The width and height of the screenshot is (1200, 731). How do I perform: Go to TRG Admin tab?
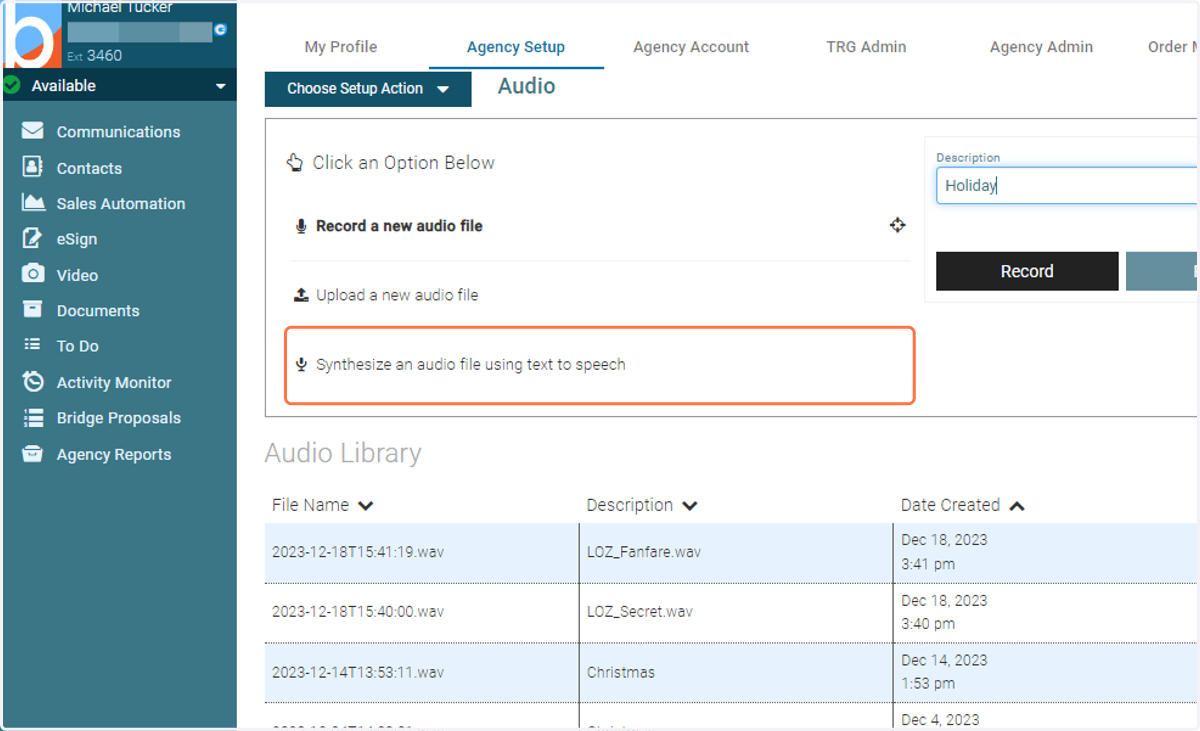[866, 47]
